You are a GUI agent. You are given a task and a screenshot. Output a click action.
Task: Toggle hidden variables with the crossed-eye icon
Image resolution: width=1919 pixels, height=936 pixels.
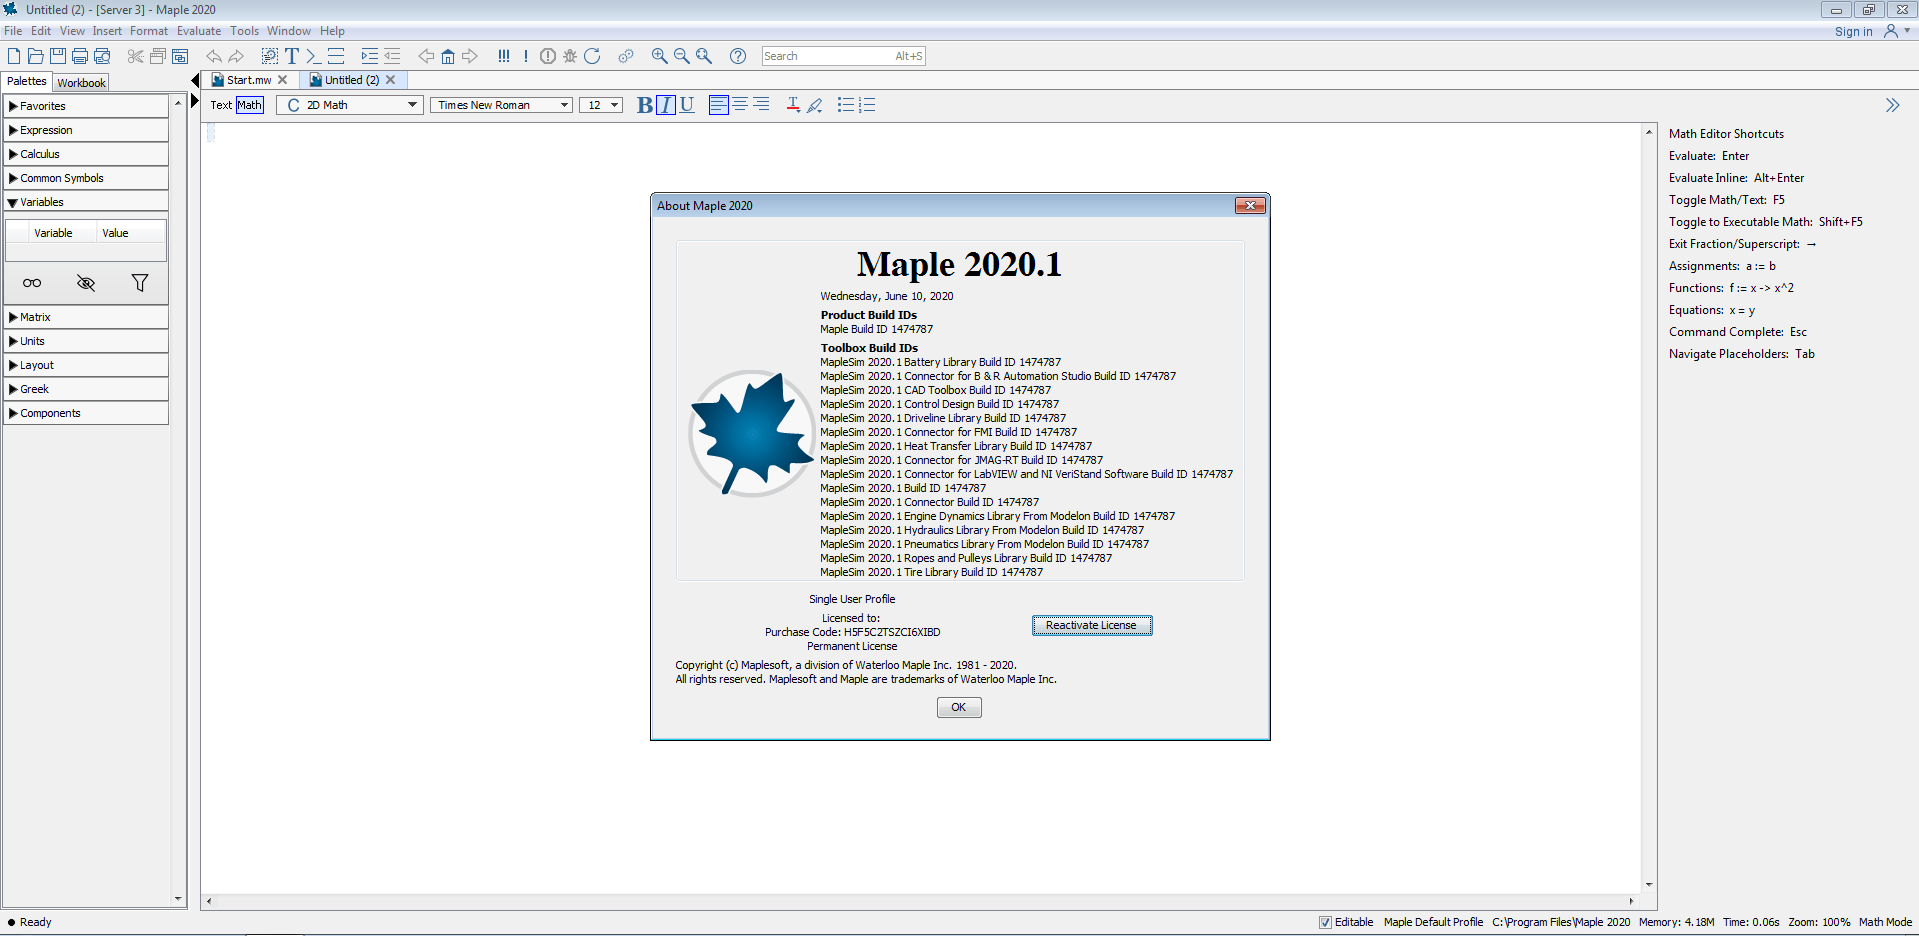click(86, 283)
